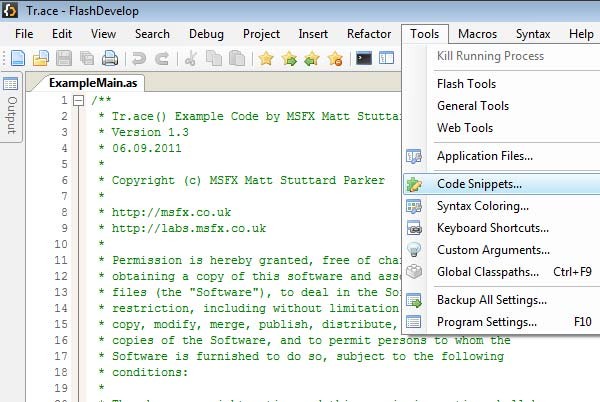Viewport: 600px width, 402px height.
Task: Choose Syntax Coloring... menu entry
Action: pyautogui.click(x=502, y=206)
